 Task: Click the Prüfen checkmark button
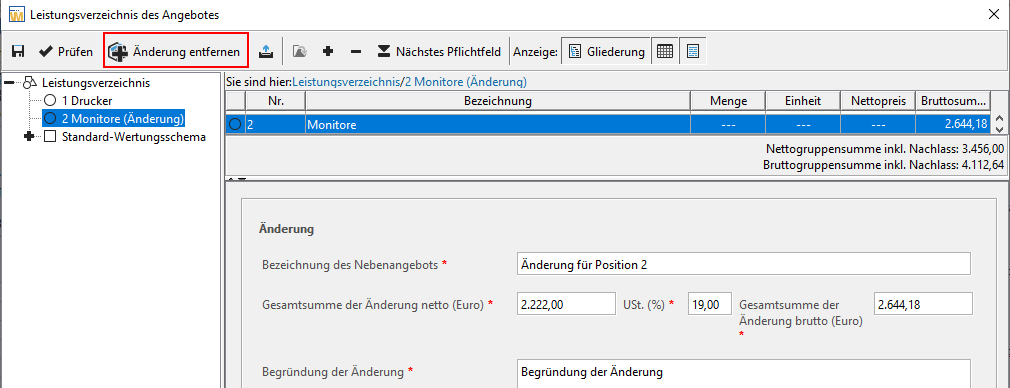66,52
